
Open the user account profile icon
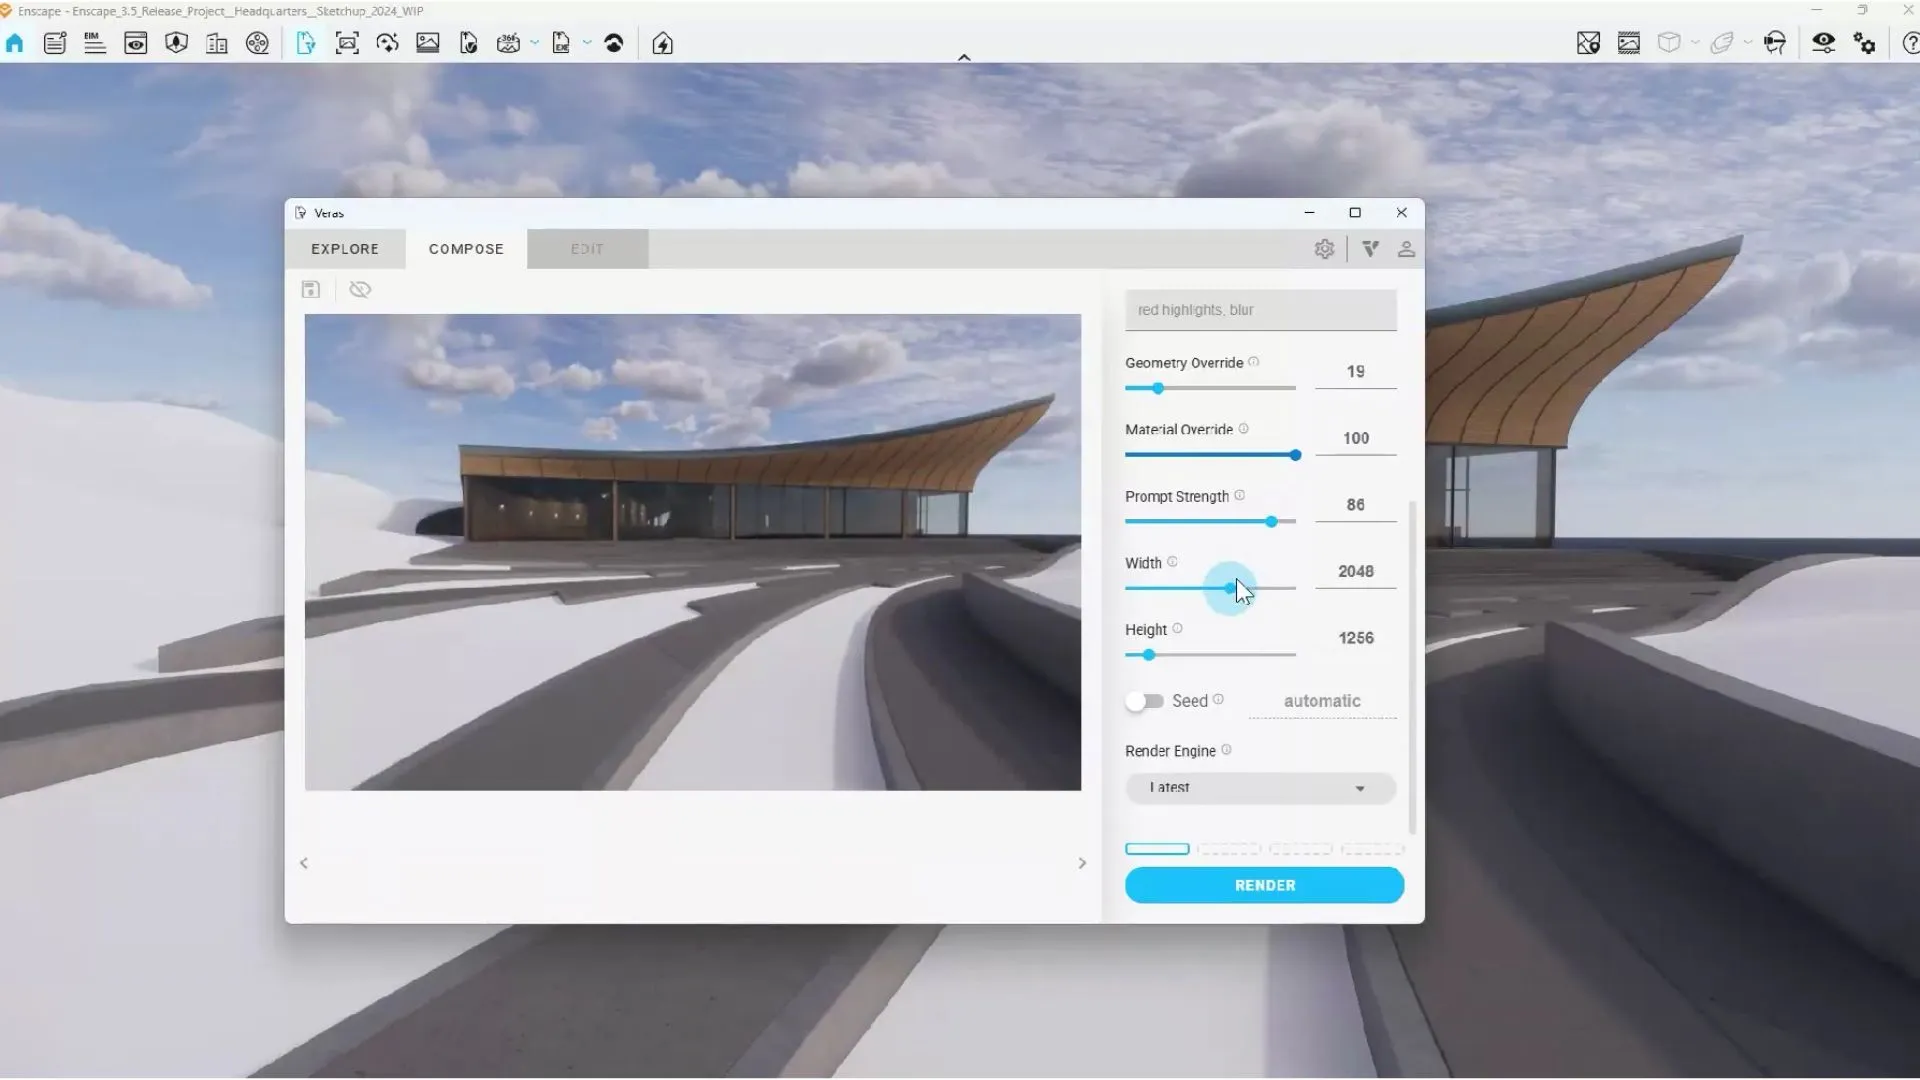pos(1407,249)
